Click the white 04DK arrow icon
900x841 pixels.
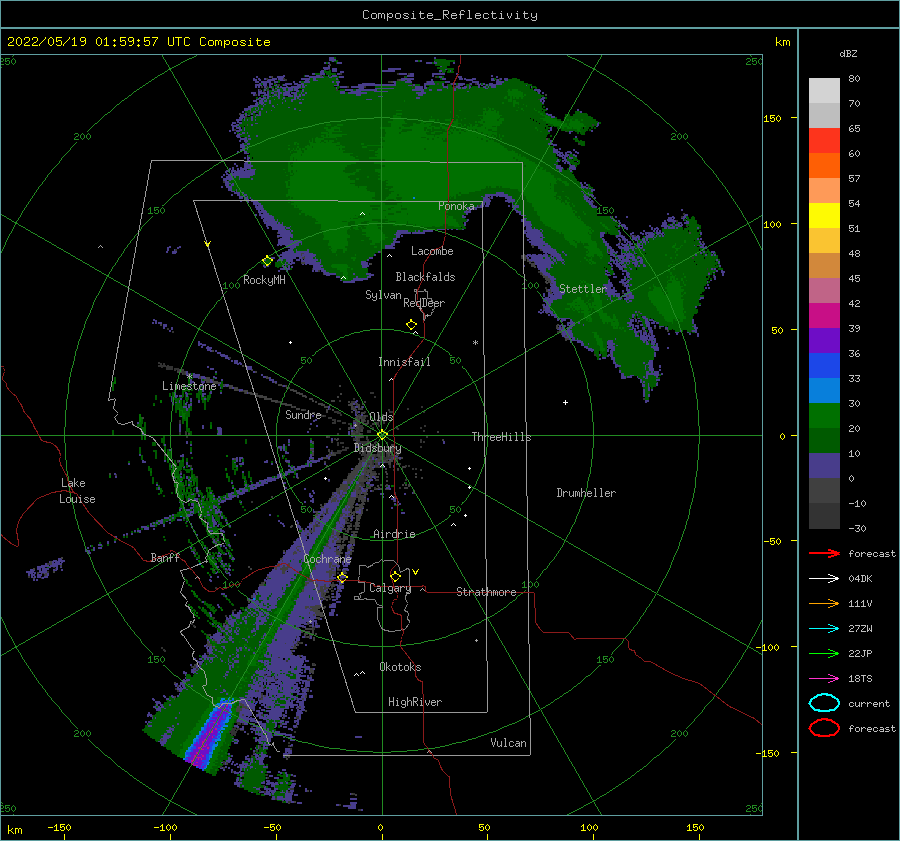click(824, 579)
